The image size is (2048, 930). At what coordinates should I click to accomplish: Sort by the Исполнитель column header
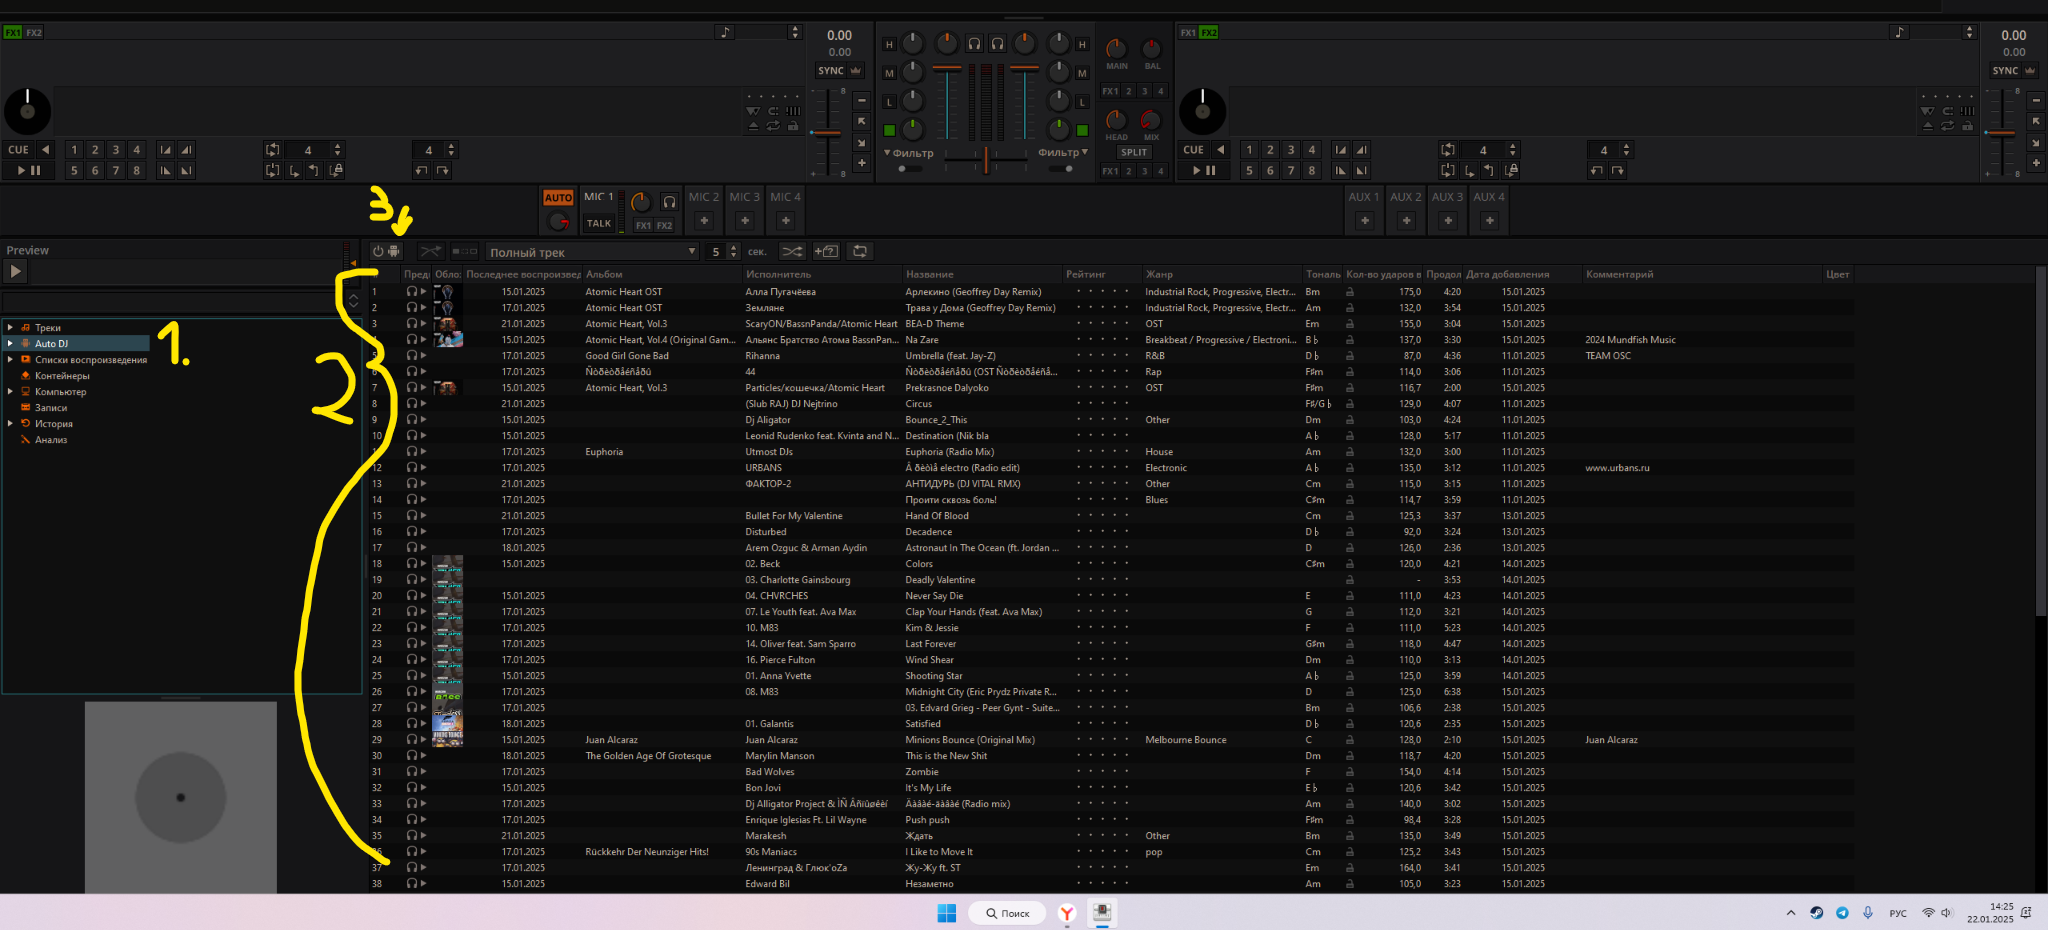point(822,274)
